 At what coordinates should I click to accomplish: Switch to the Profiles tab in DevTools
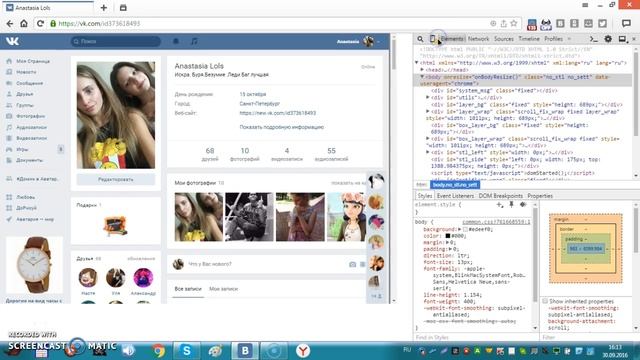tap(553, 39)
